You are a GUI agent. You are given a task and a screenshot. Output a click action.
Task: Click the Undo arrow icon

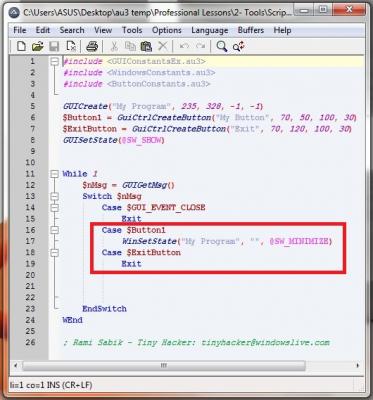pos(184,46)
